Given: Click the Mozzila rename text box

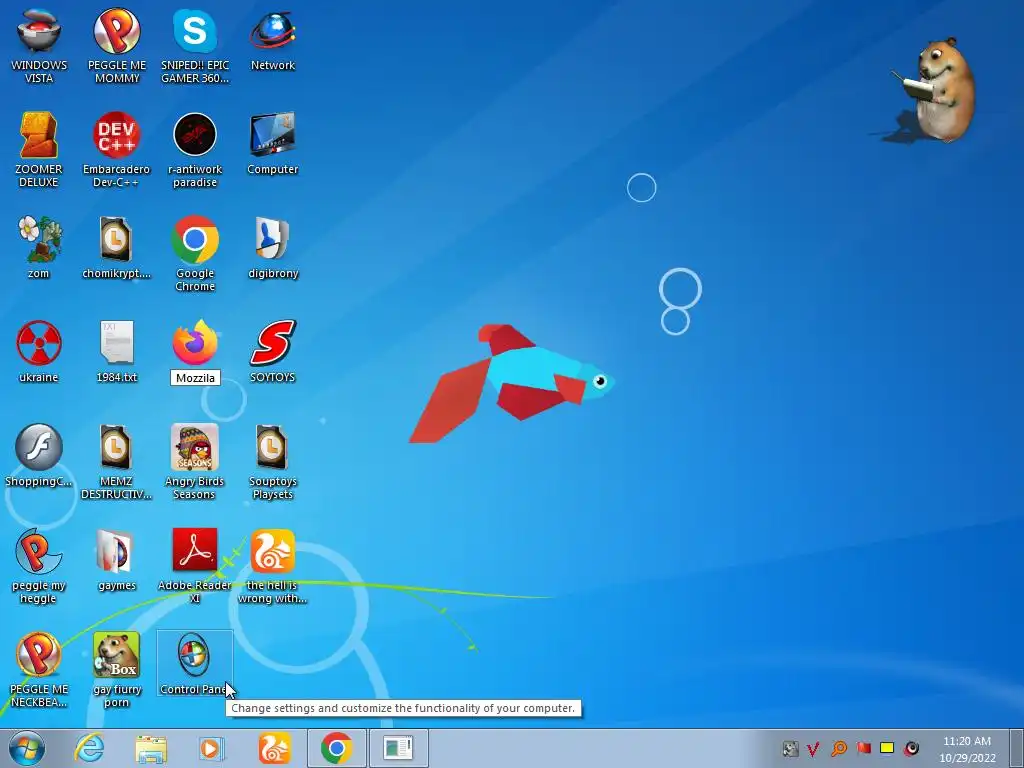Looking at the screenshot, I should pyautogui.click(x=195, y=378).
